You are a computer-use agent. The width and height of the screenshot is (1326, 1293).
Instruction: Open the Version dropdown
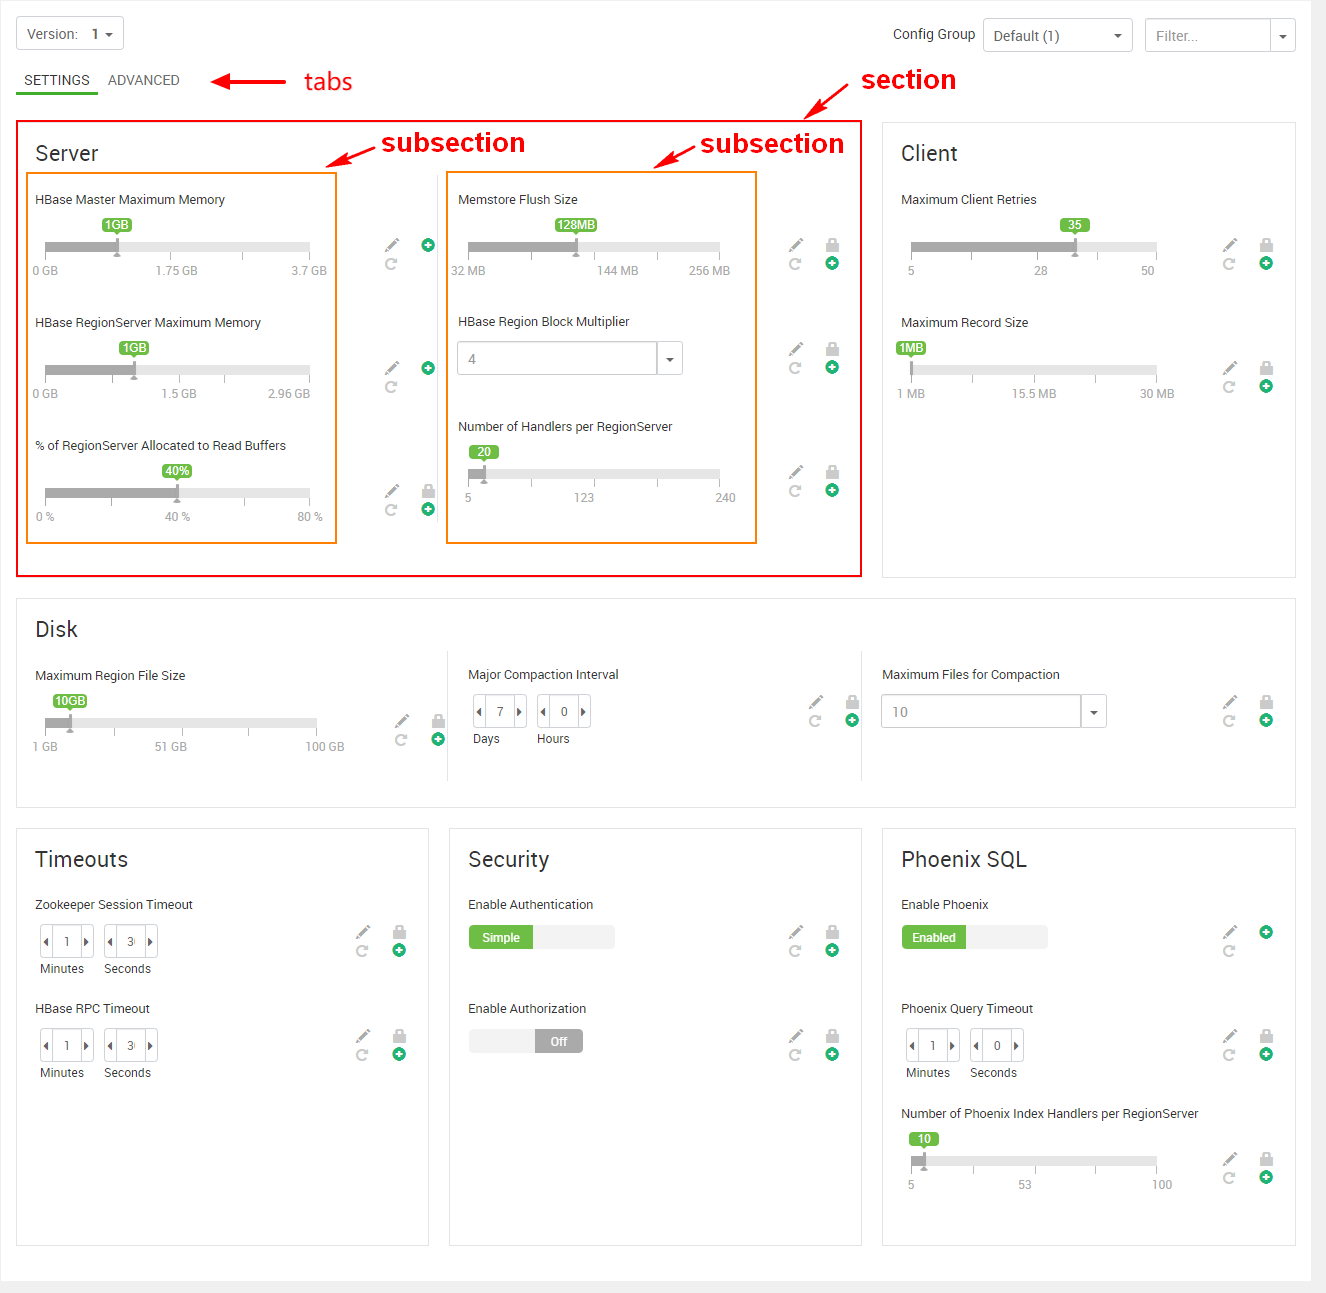pyautogui.click(x=70, y=34)
